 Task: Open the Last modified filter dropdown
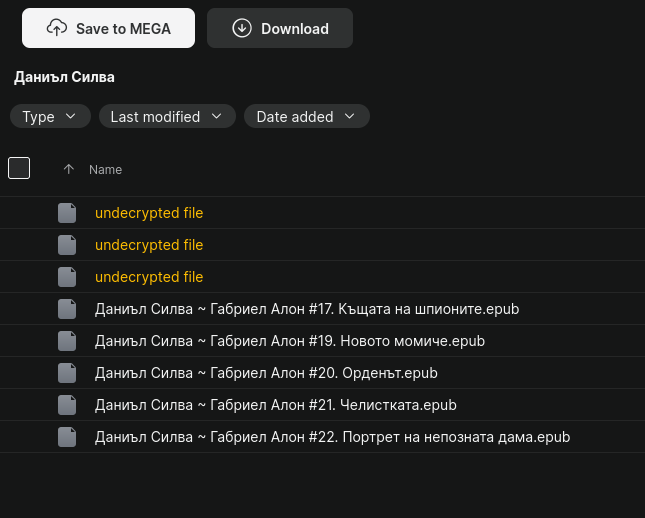pos(167,117)
